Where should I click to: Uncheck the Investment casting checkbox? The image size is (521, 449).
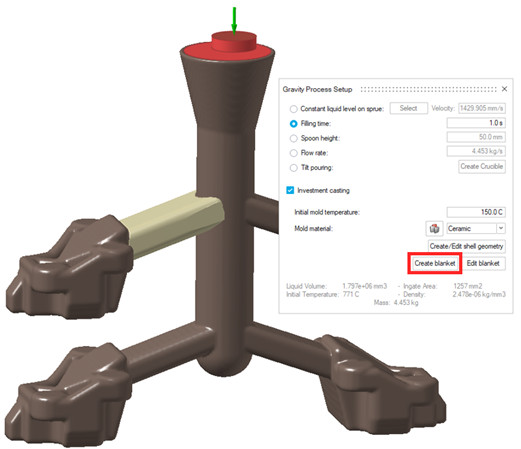click(290, 190)
